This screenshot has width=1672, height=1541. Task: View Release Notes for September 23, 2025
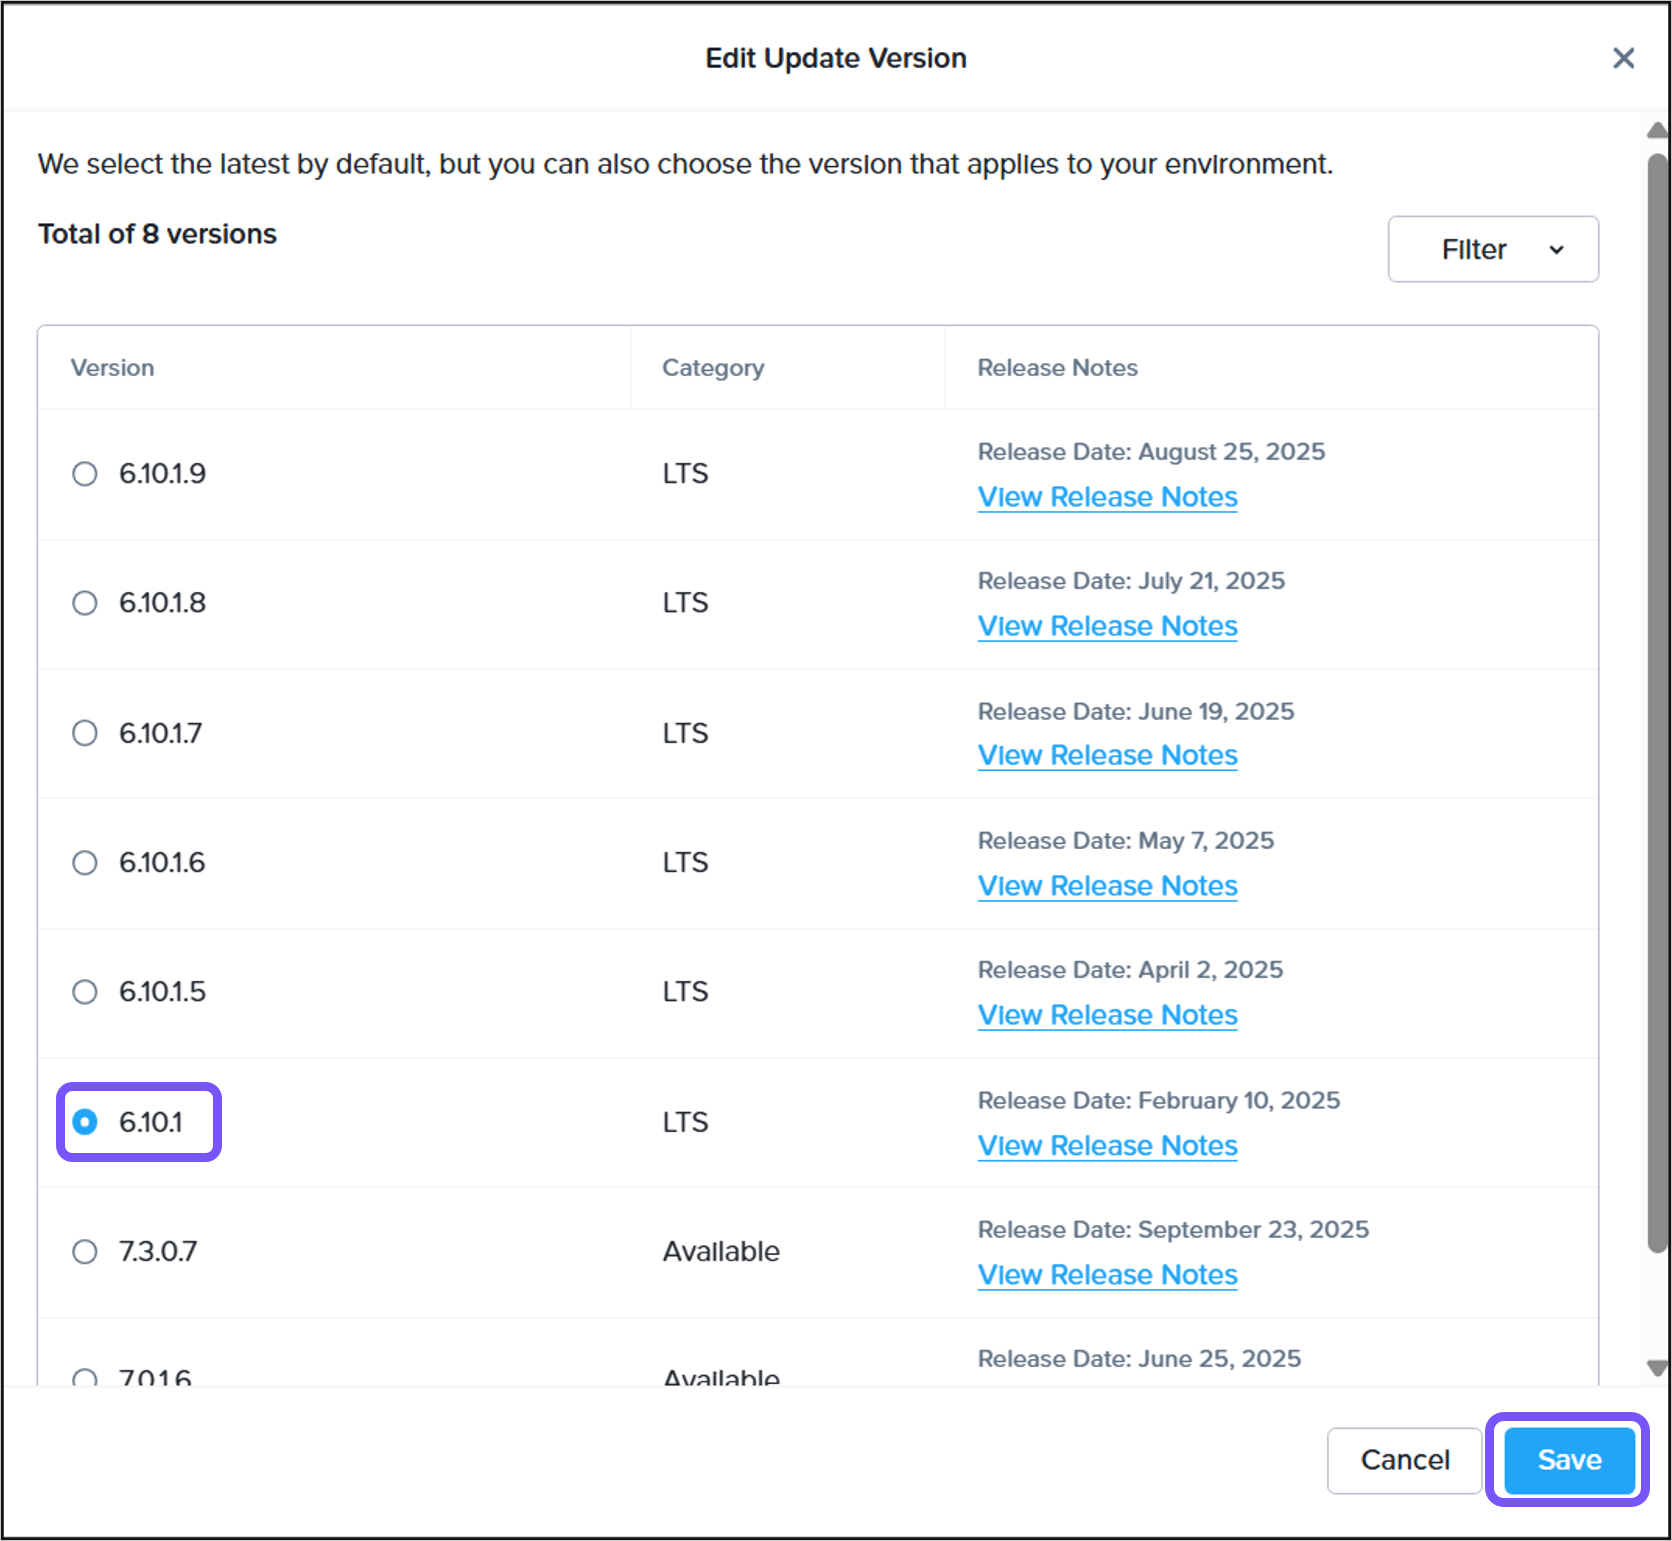(x=1107, y=1275)
